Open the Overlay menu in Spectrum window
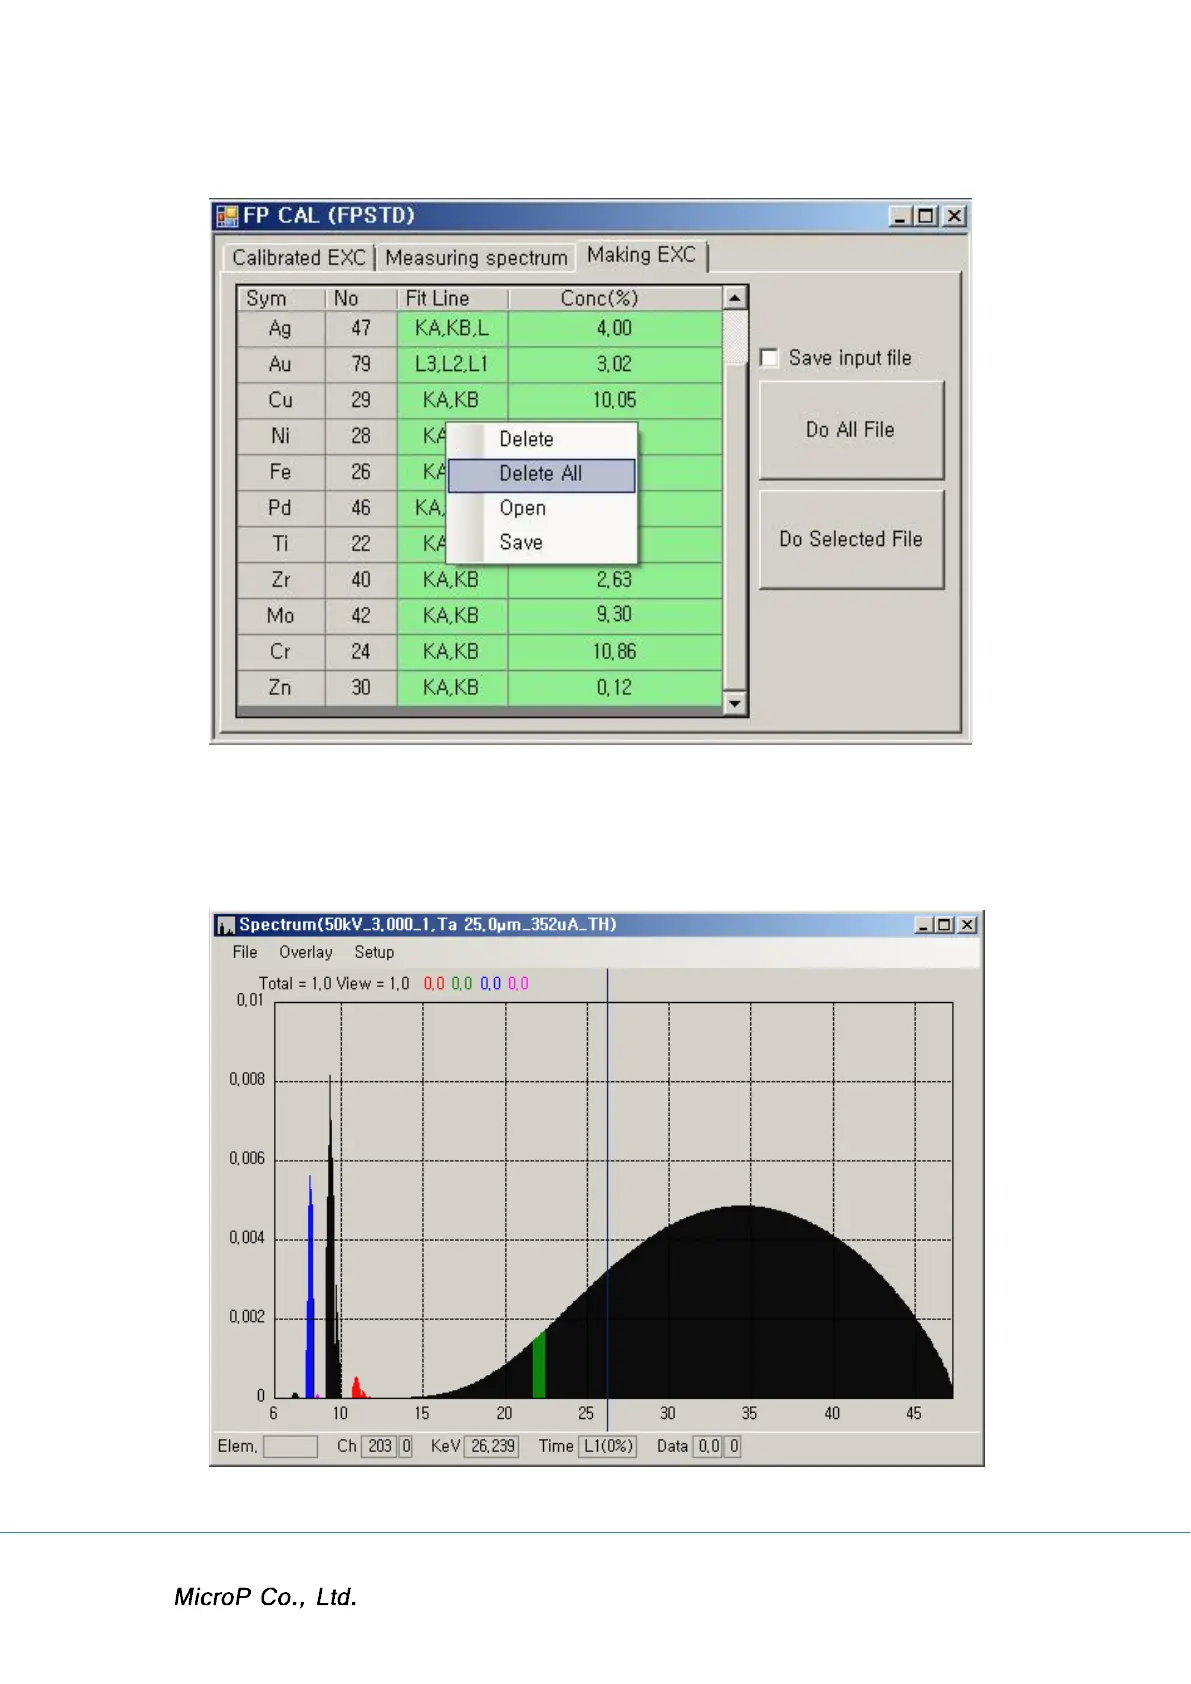Image resolution: width=1191 pixels, height=1684 pixels. point(306,952)
